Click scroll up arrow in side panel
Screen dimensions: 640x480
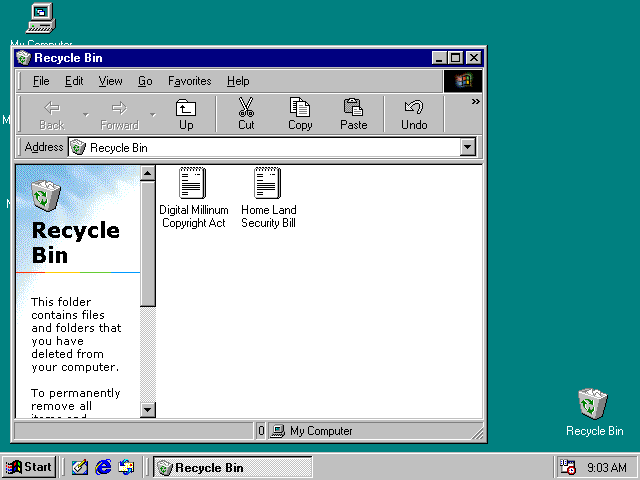tap(148, 173)
